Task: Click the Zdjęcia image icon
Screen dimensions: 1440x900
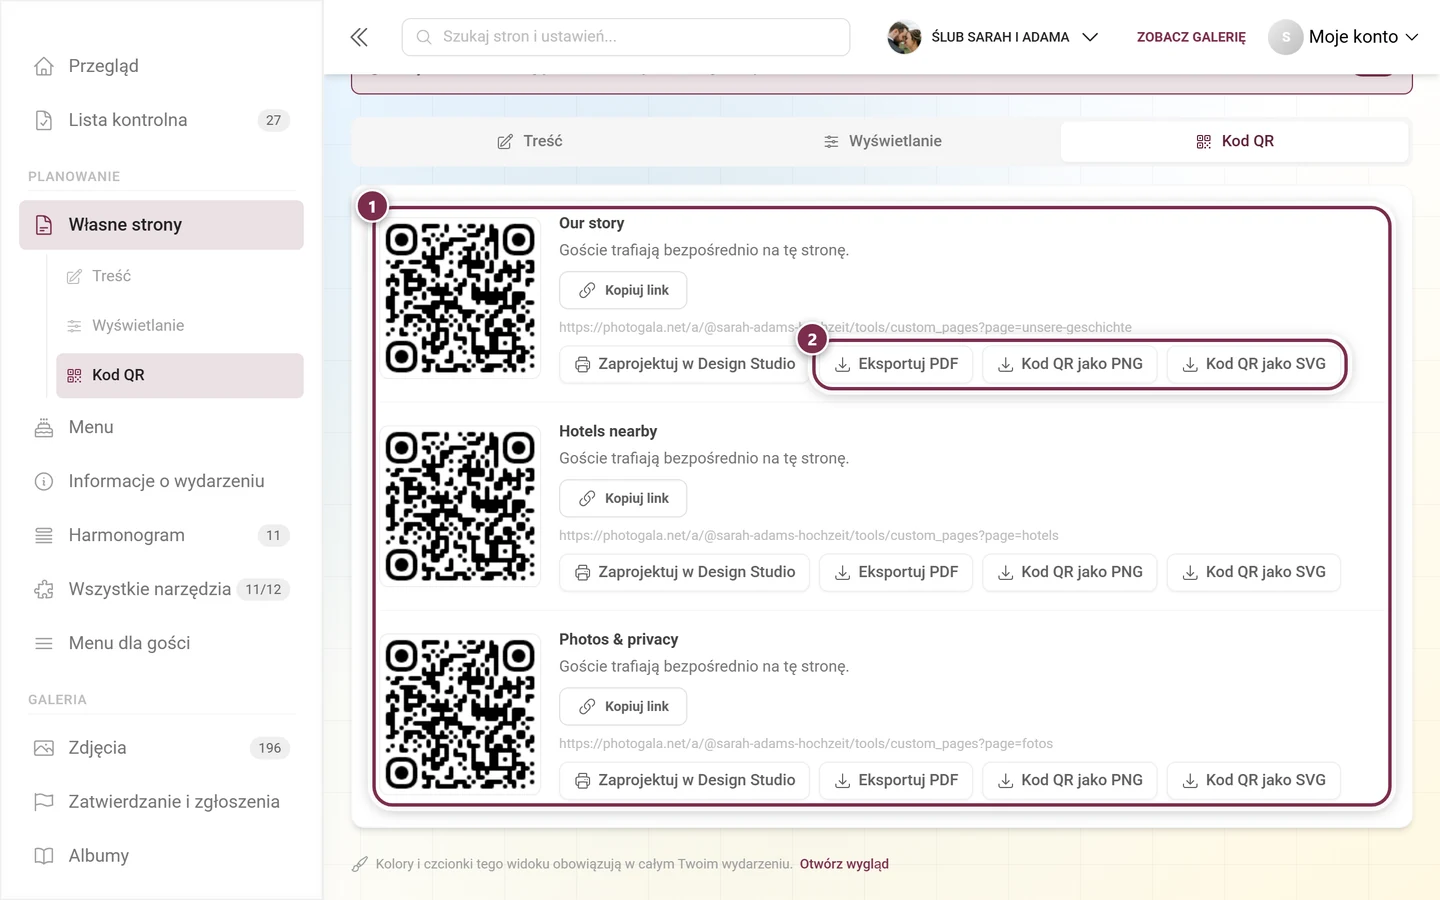Action: (x=44, y=748)
